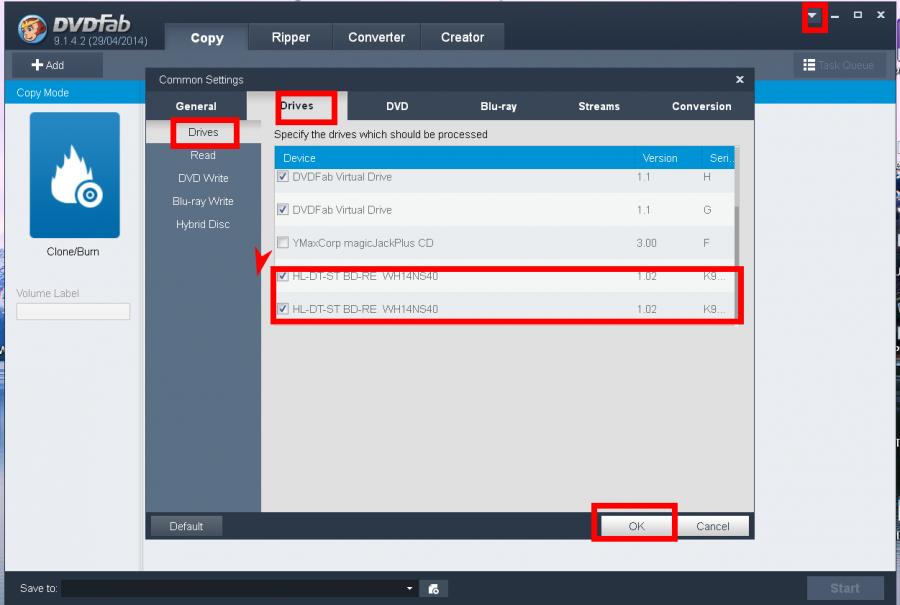This screenshot has height=605, width=900.
Task: Open the Conversion settings tab
Action: click(701, 106)
